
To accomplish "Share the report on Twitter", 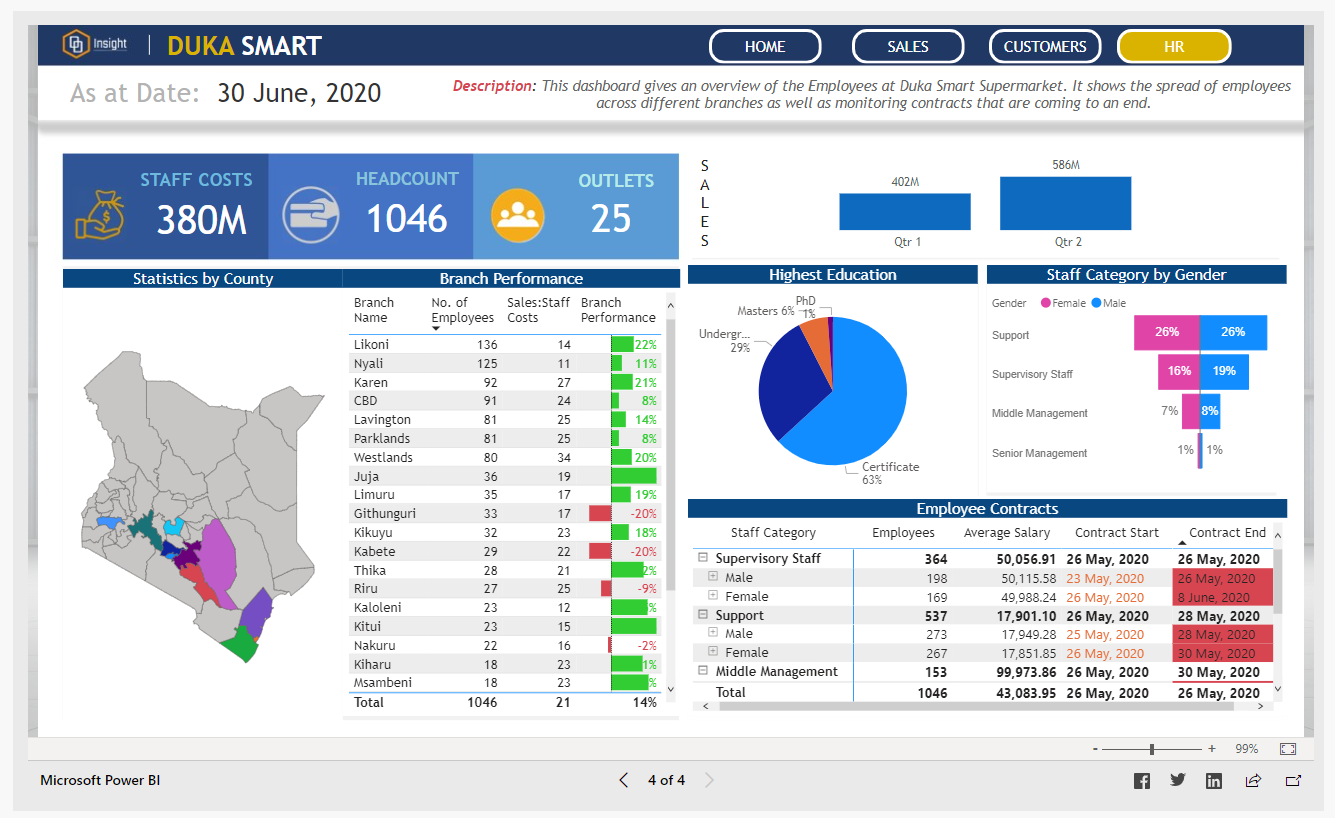I will (1177, 779).
